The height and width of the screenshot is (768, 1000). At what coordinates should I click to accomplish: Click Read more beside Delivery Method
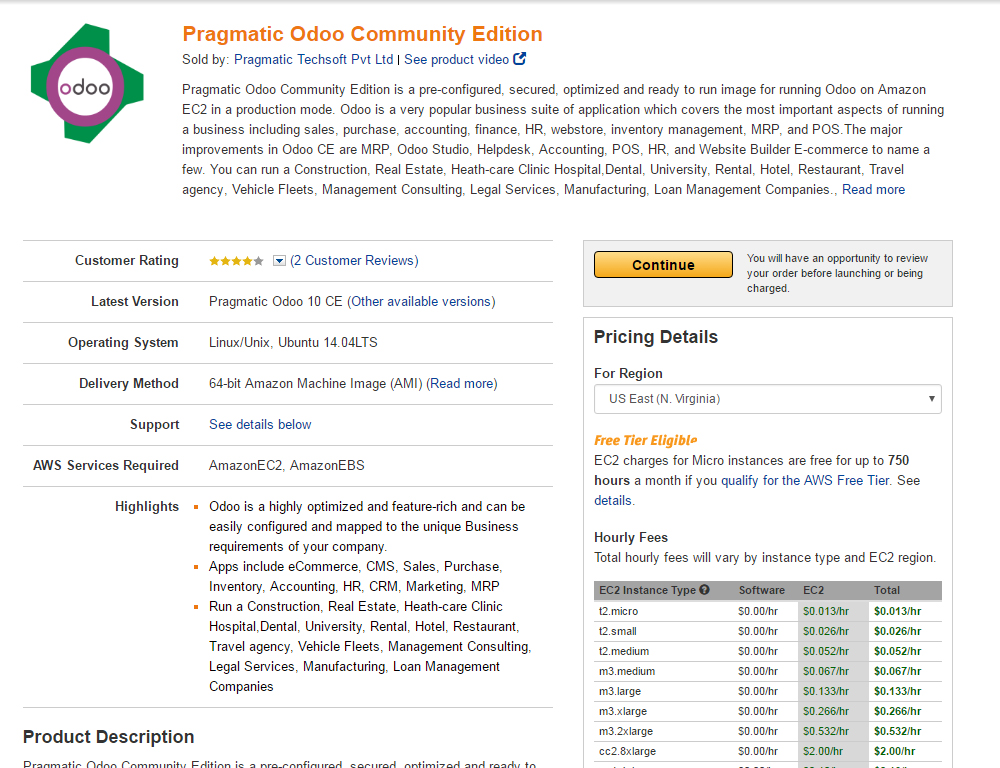coord(462,383)
